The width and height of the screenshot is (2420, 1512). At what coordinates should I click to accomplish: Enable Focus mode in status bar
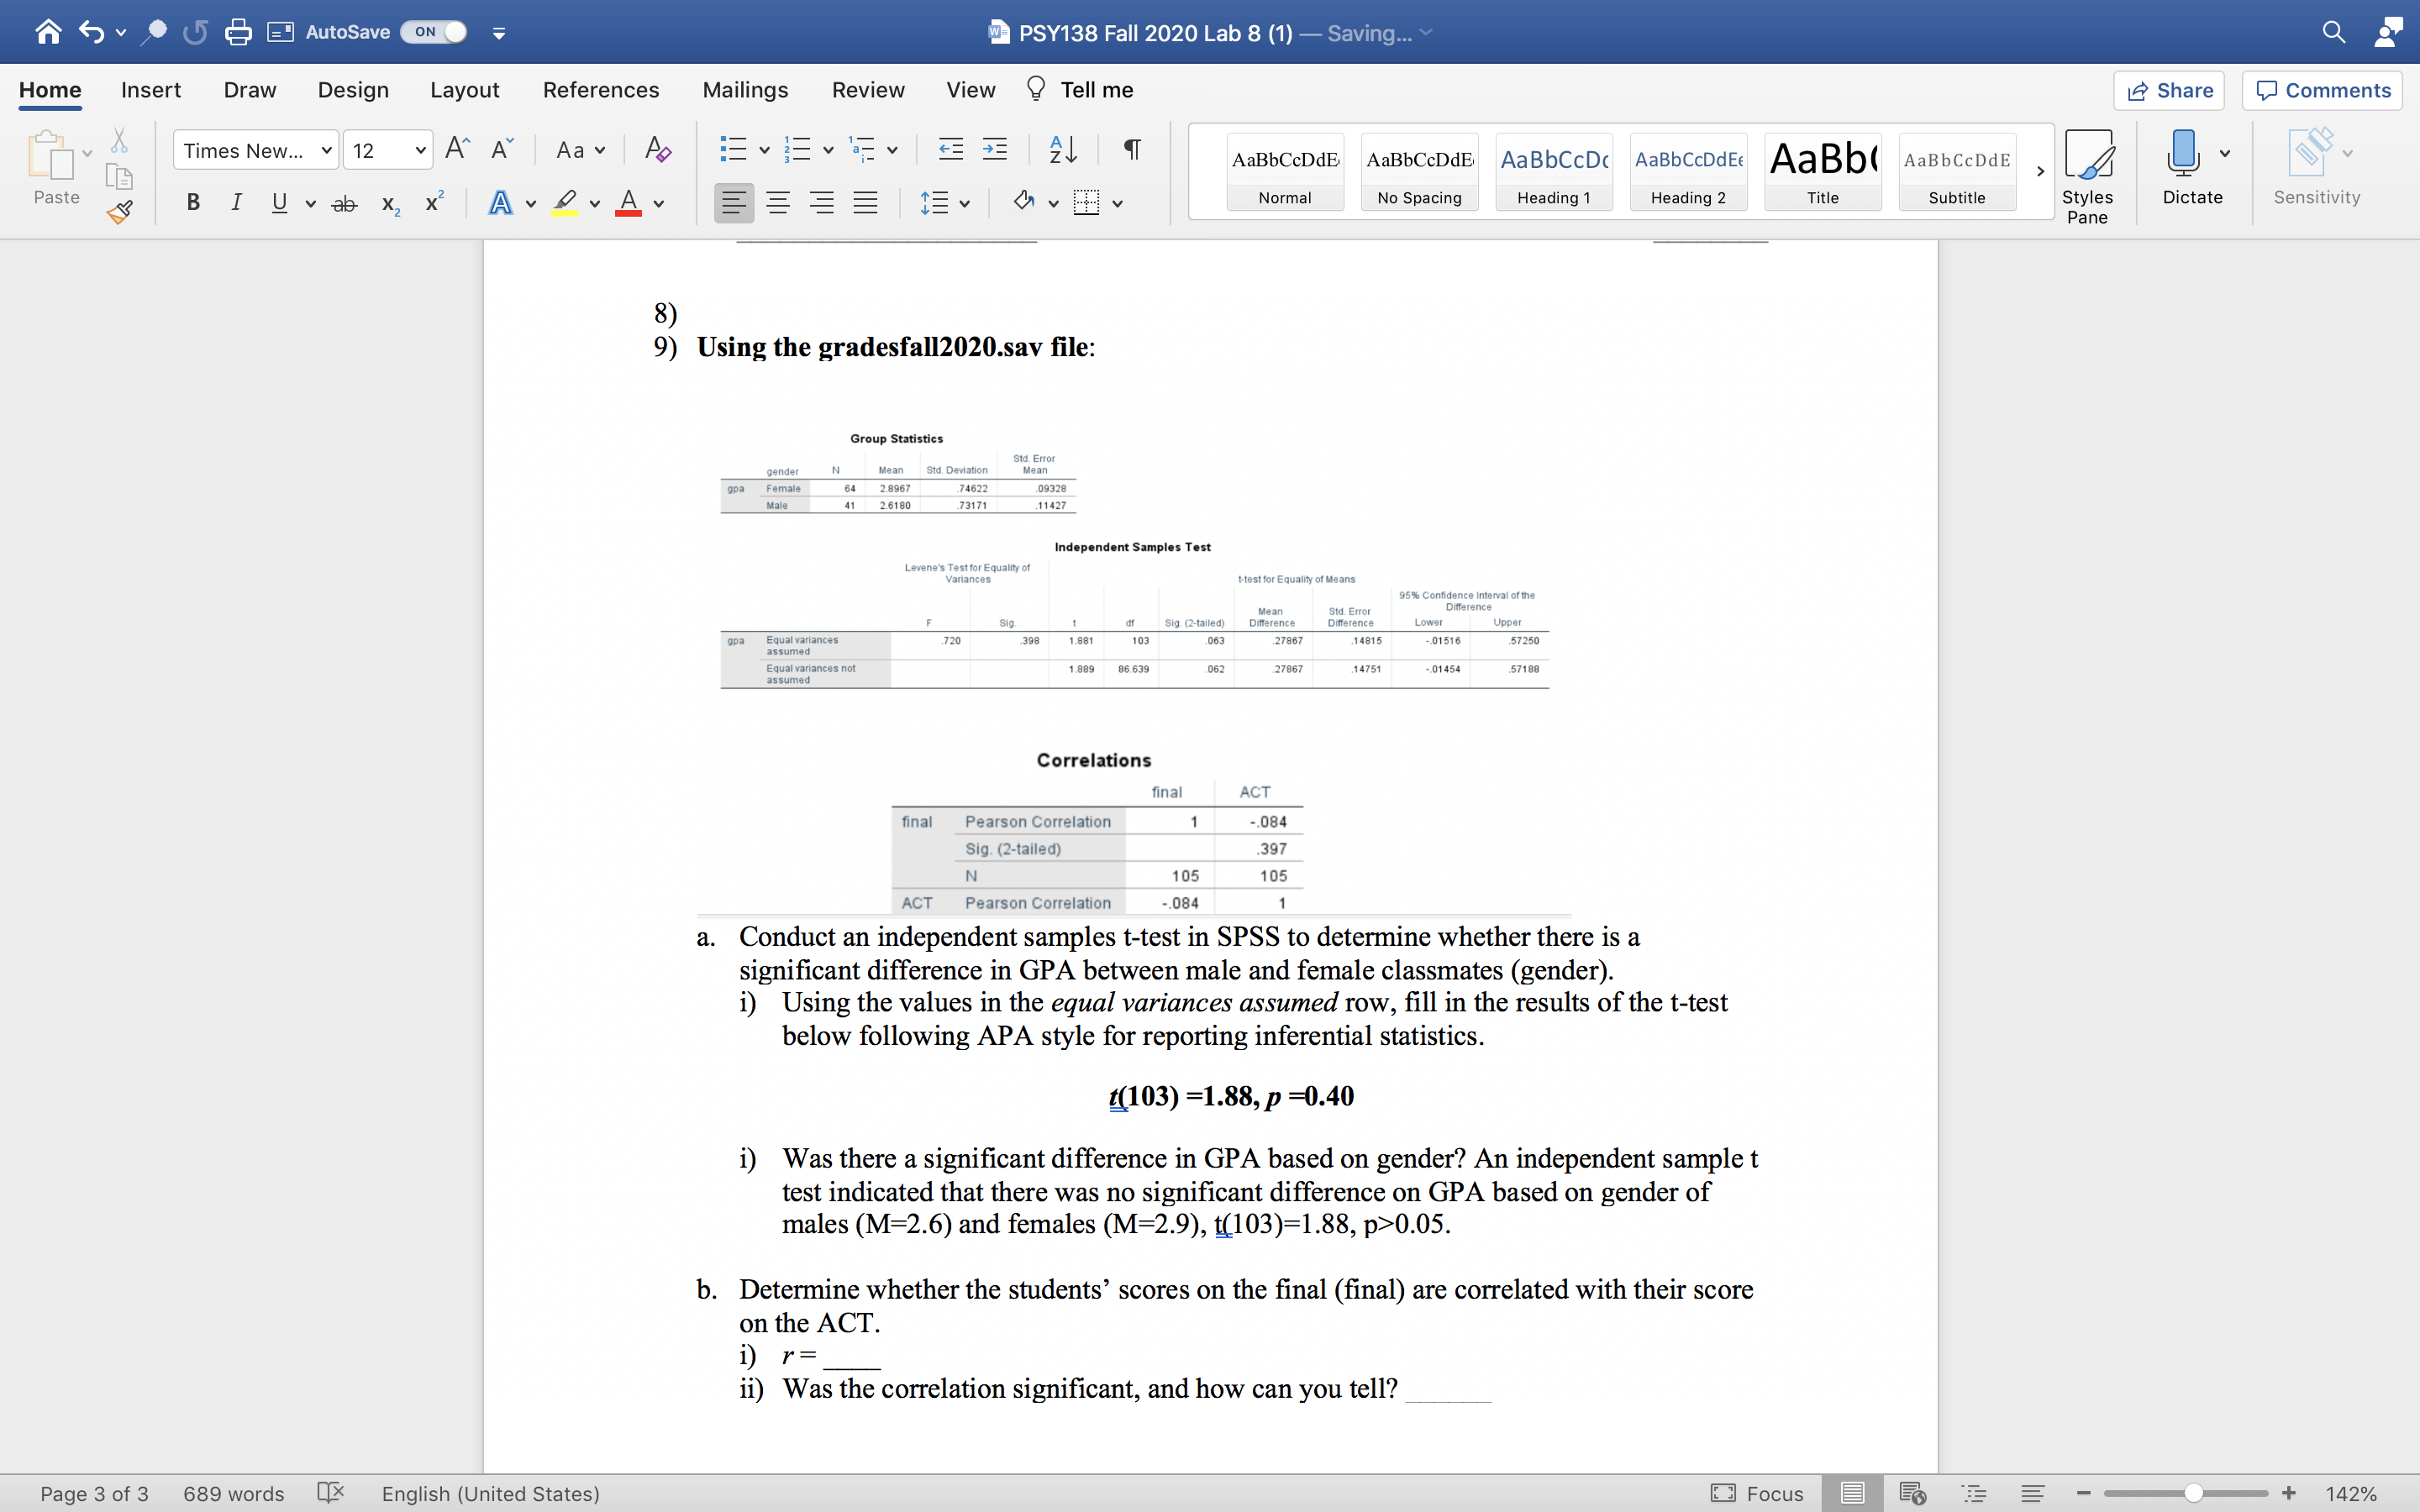1757,1493
